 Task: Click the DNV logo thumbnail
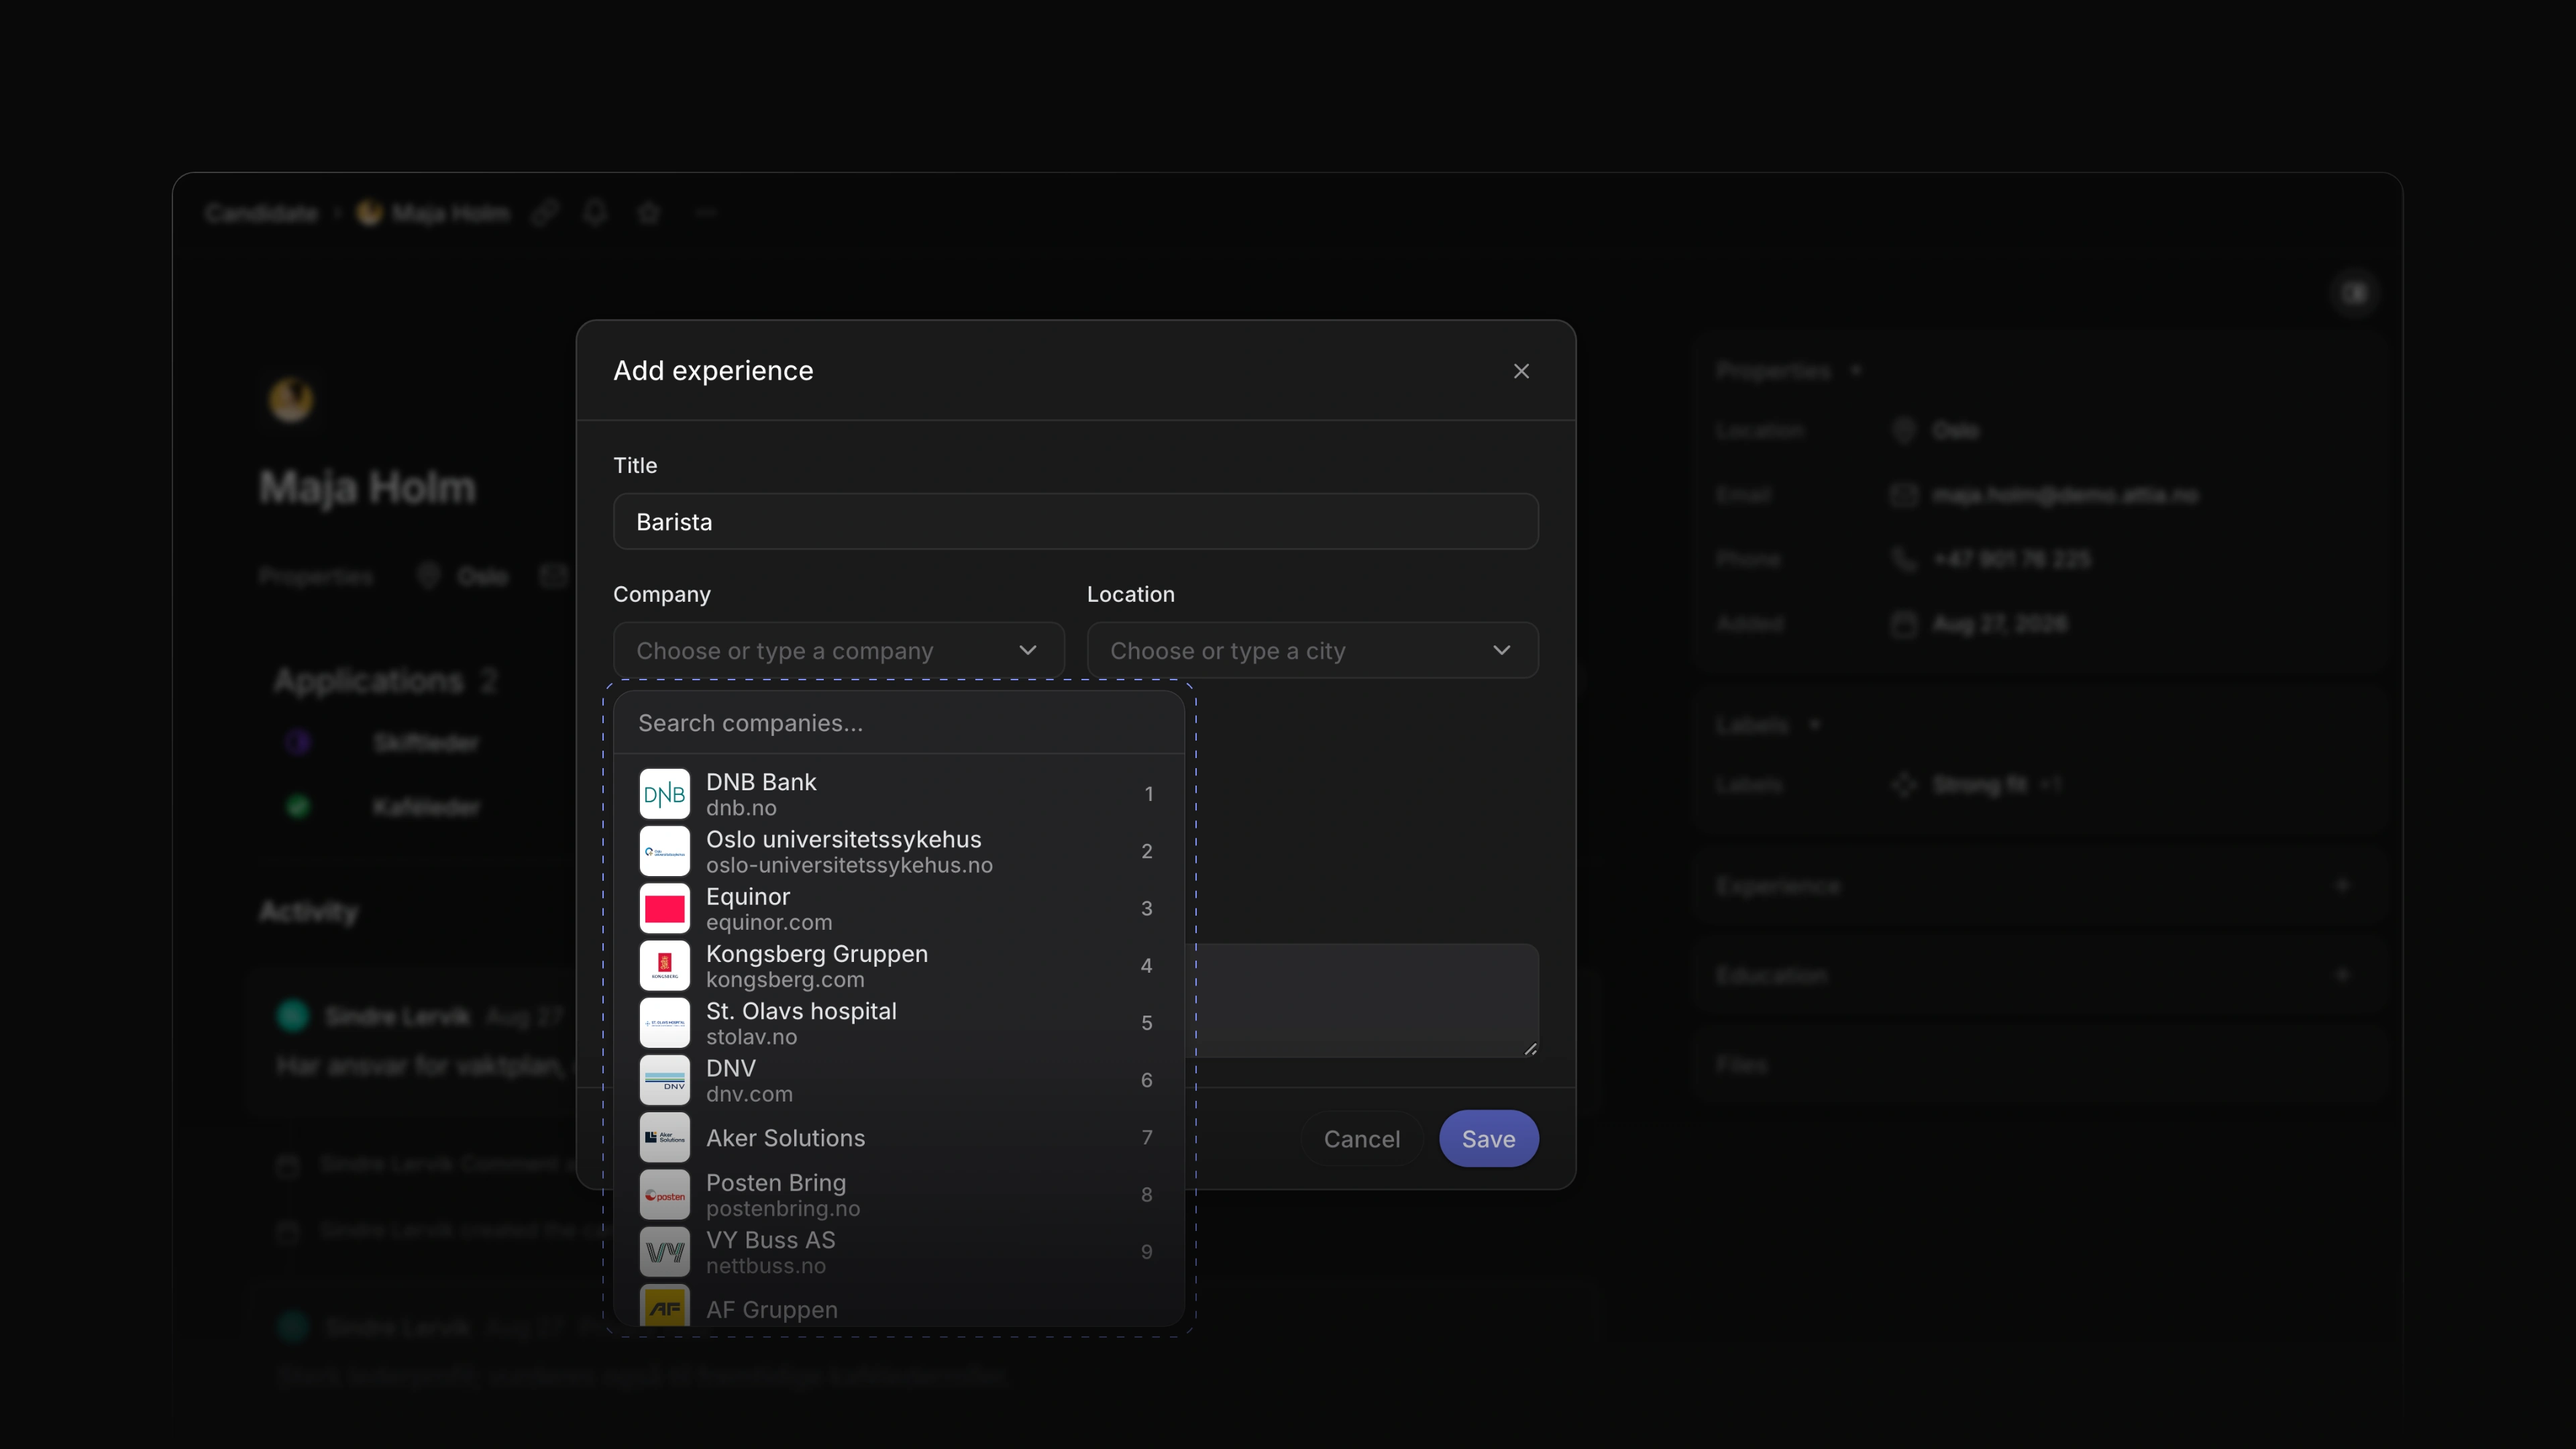tap(664, 1080)
